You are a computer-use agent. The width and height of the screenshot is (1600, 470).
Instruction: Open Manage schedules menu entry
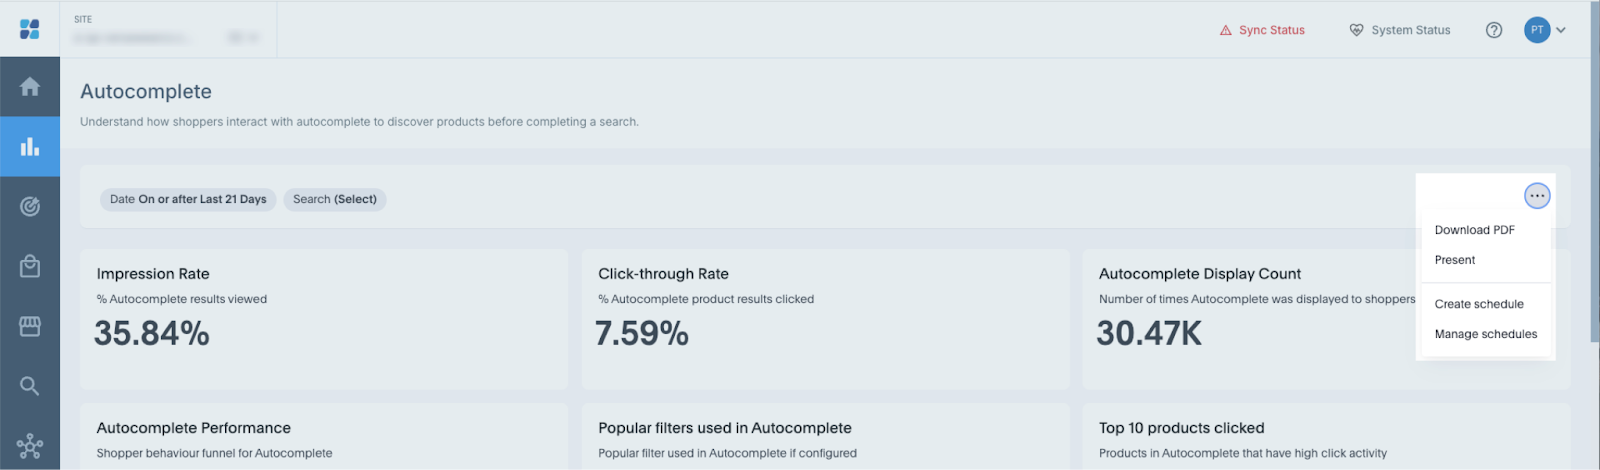point(1486,334)
